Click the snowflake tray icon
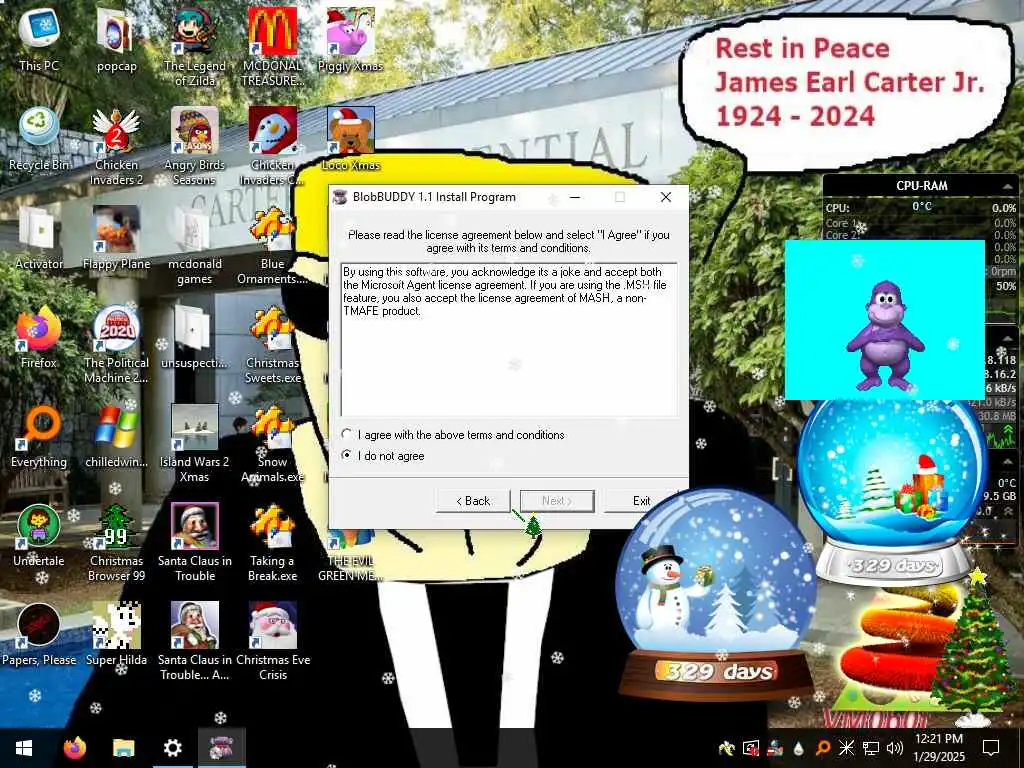 pos(846,748)
